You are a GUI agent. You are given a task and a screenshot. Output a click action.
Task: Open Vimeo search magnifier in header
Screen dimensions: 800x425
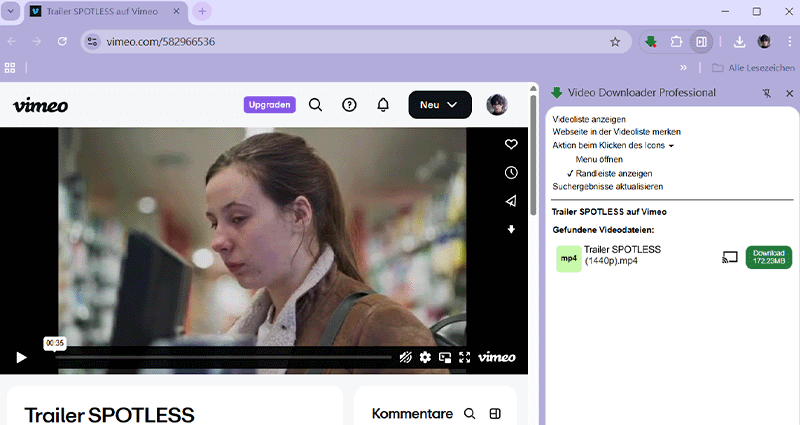click(315, 105)
